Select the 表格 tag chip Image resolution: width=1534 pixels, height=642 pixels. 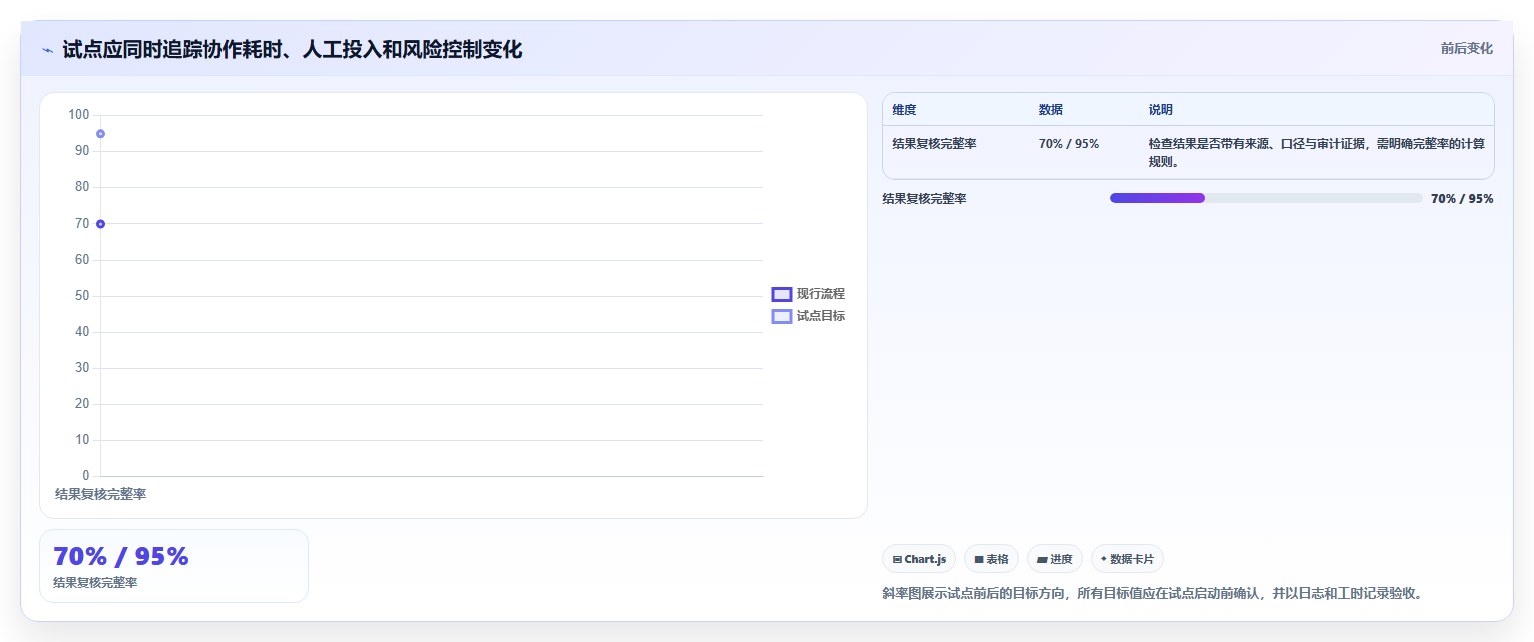(991, 559)
